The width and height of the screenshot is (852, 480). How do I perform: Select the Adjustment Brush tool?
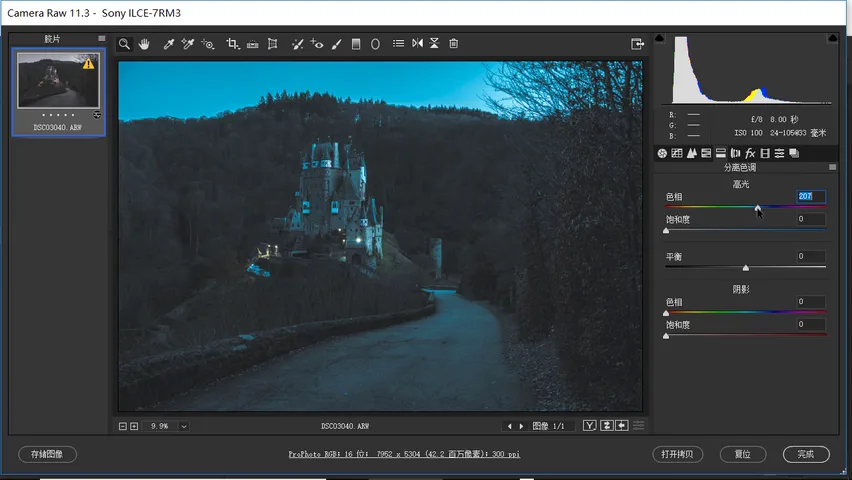[x=336, y=44]
